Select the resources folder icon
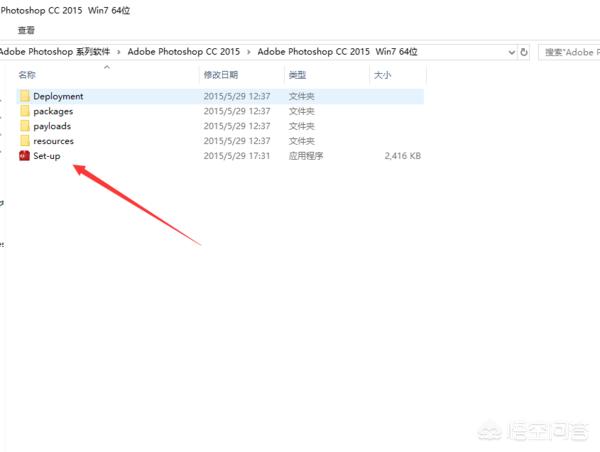This screenshot has height=452, width=600. 24,141
